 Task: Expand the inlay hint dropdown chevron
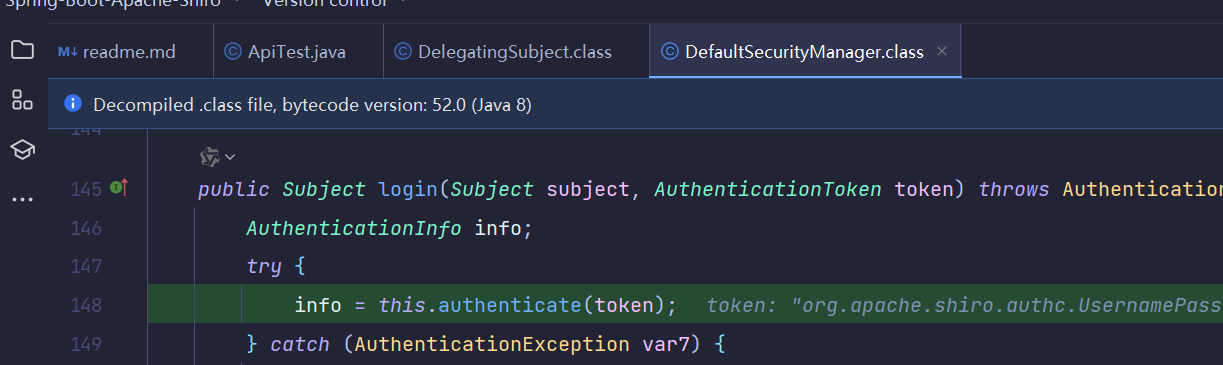coord(230,157)
